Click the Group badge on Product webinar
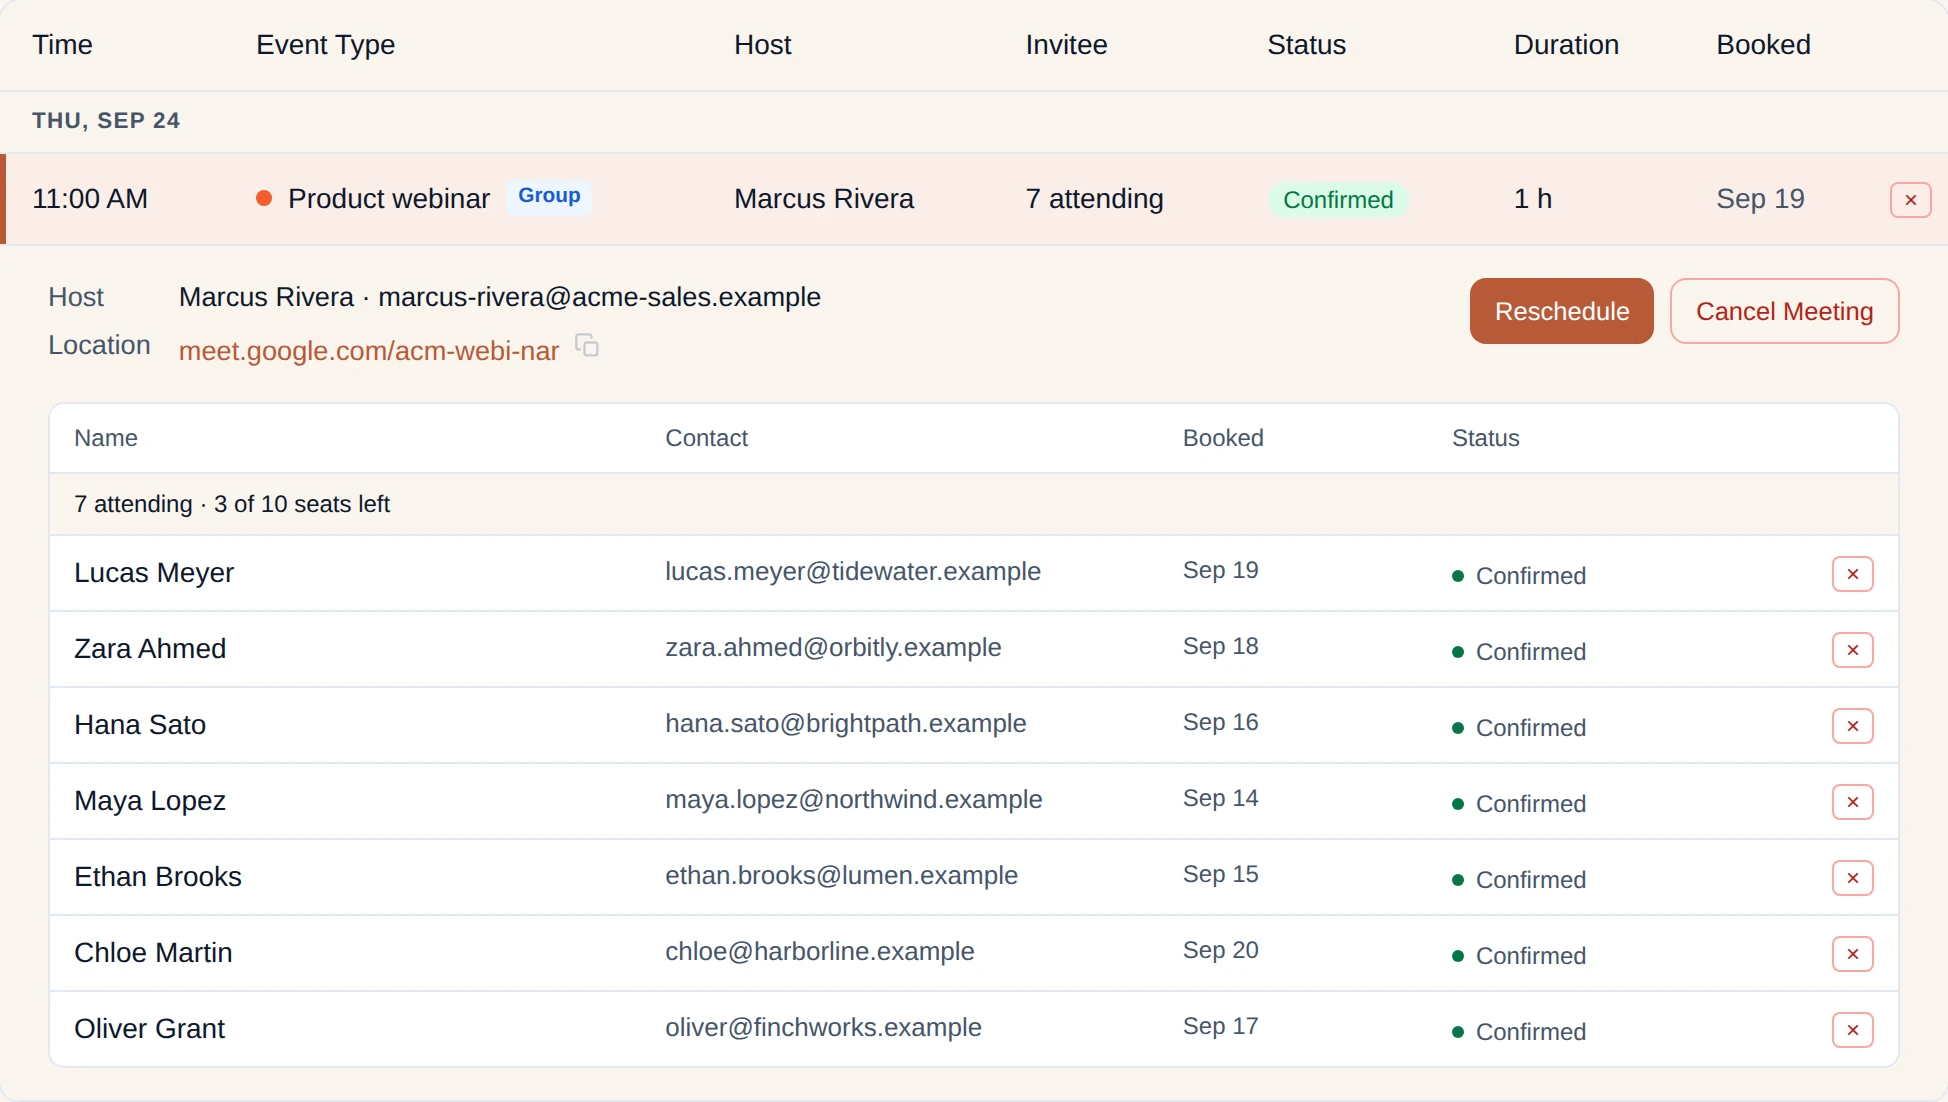1948x1102 pixels. click(x=549, y=196)
